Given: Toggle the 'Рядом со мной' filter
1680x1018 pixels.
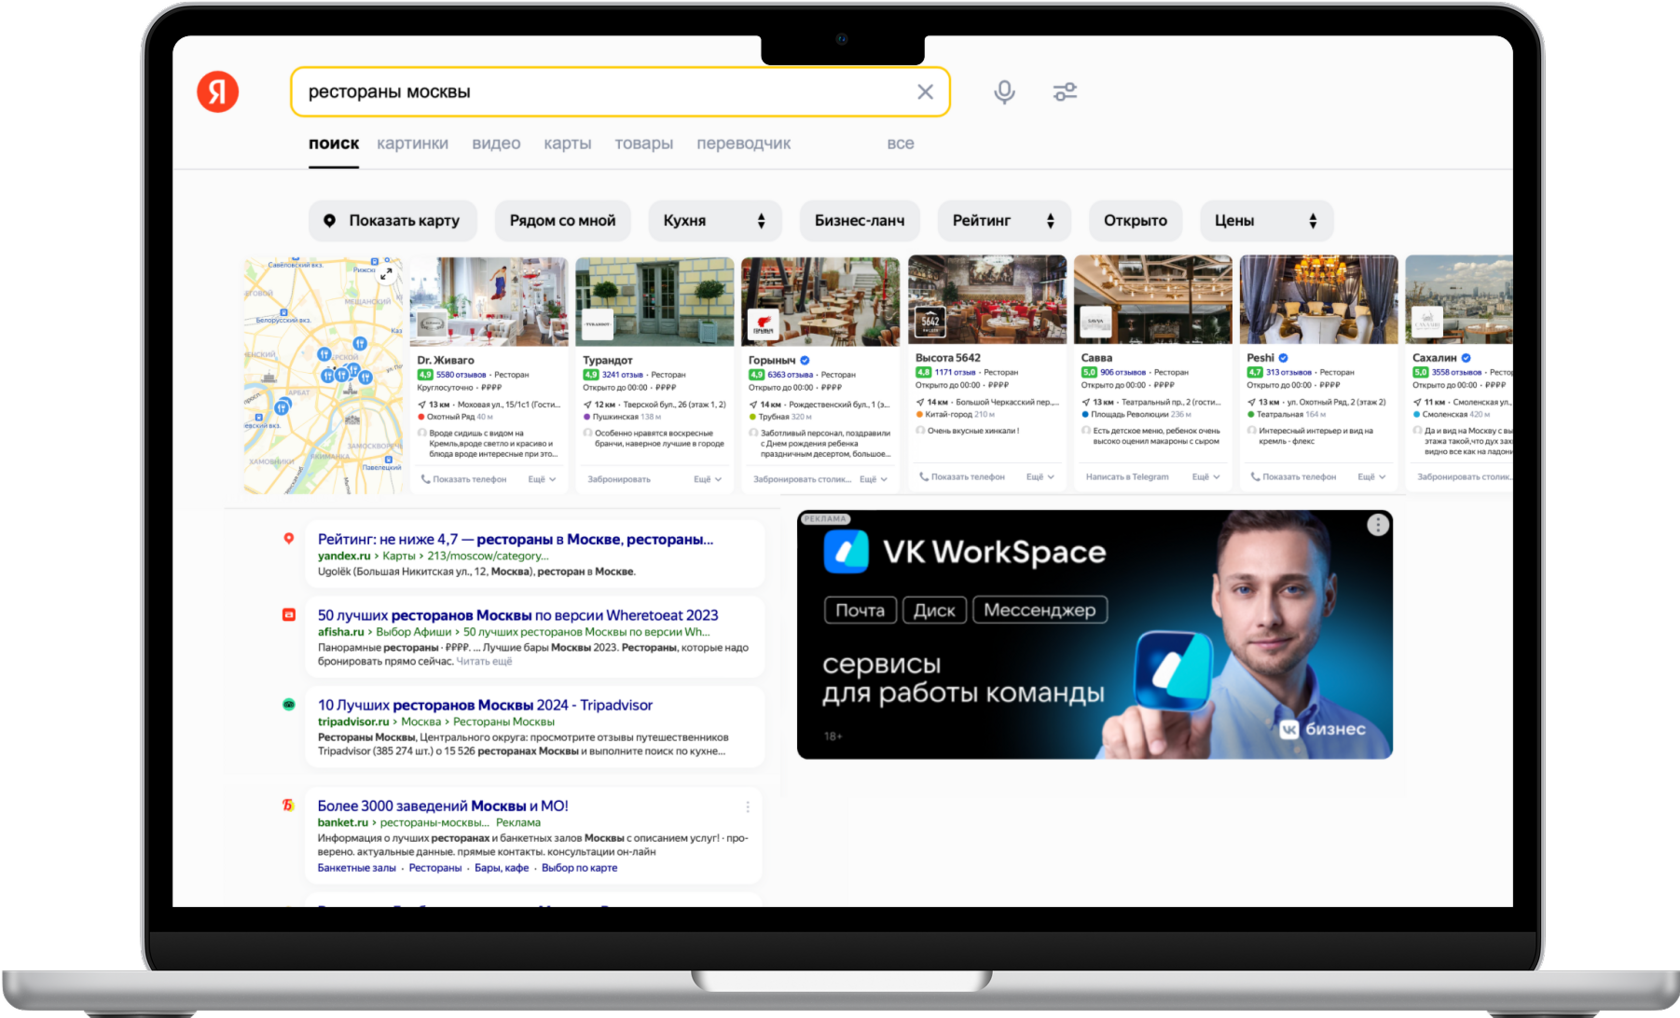Looking at the screenshot, I should click(562, 221).
